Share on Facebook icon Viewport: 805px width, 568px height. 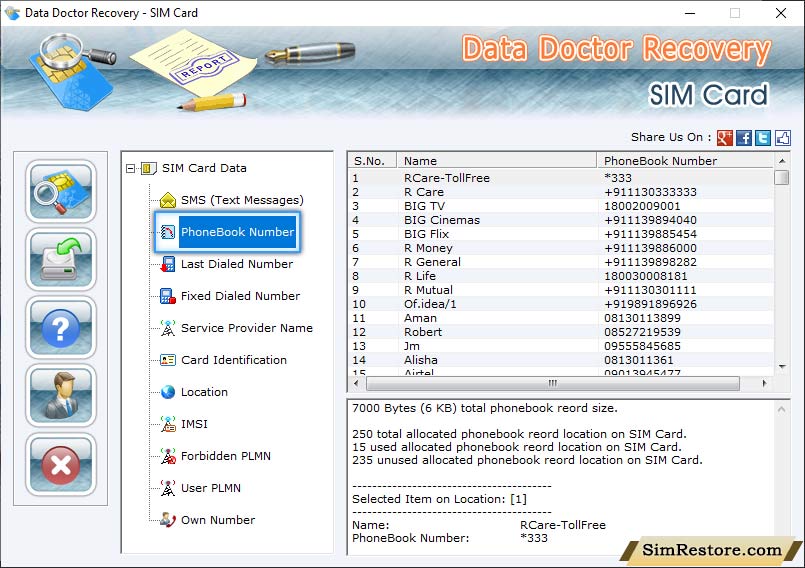pos(743,138)
